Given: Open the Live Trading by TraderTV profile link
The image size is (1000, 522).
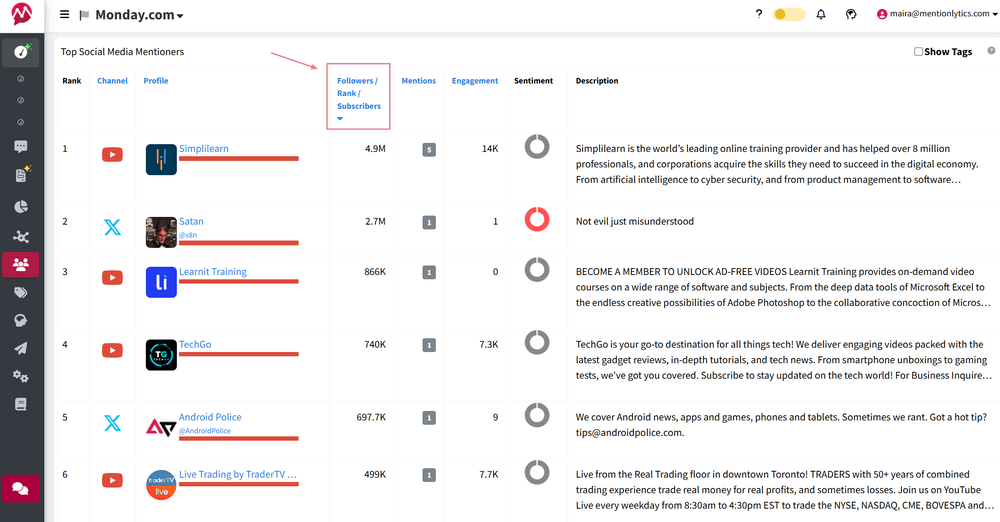Looking at the screenshot, I should [x=238, y=475].
